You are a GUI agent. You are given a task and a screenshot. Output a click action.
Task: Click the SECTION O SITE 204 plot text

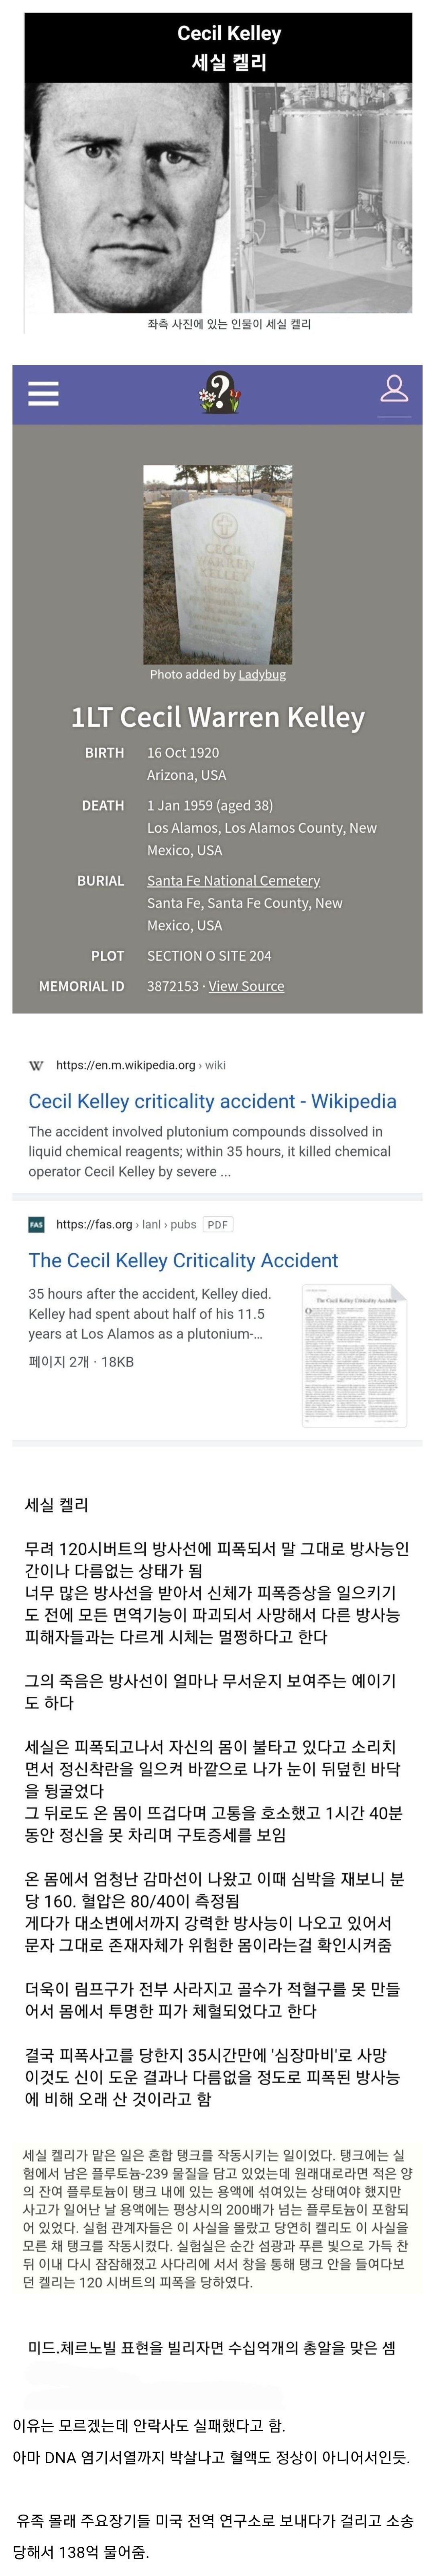pyautogui.click(x=209, y=956)
